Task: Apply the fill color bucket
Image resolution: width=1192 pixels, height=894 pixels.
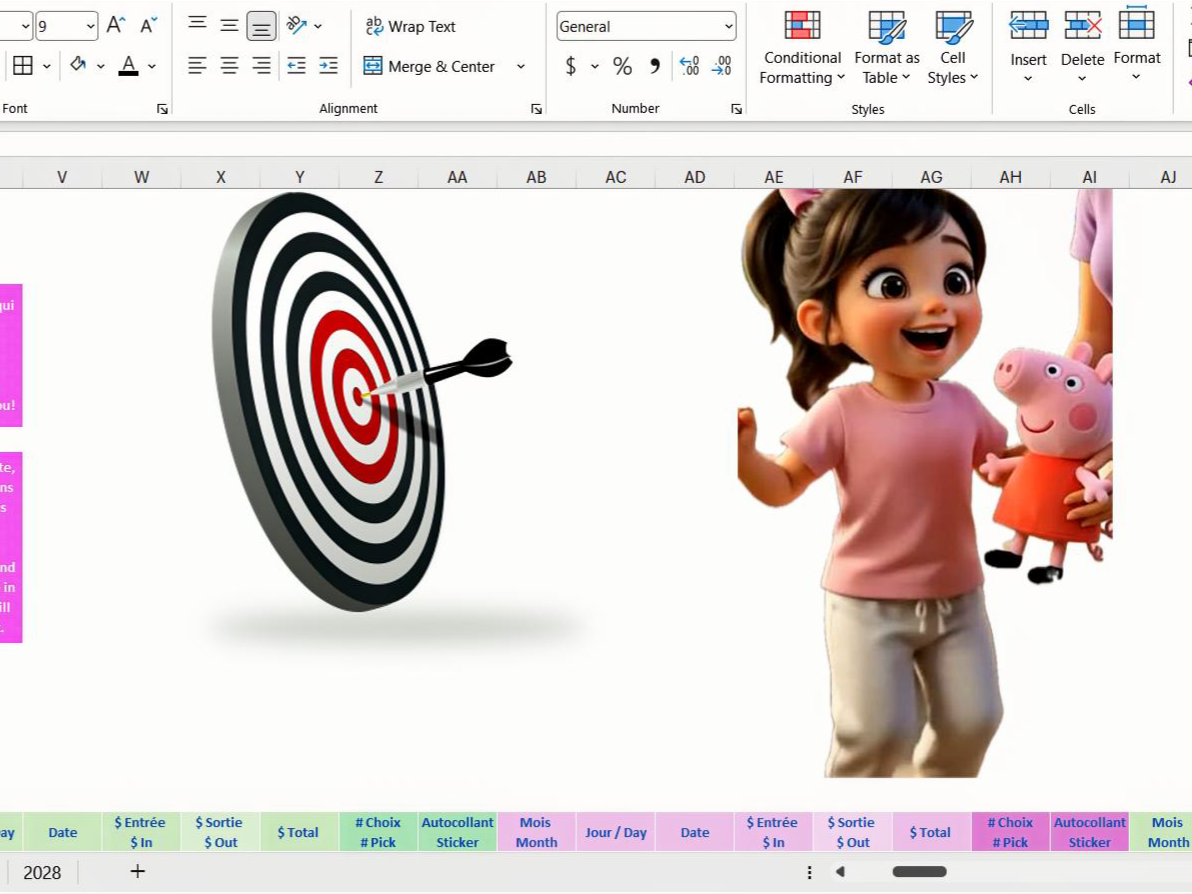Action: (78, 65)
